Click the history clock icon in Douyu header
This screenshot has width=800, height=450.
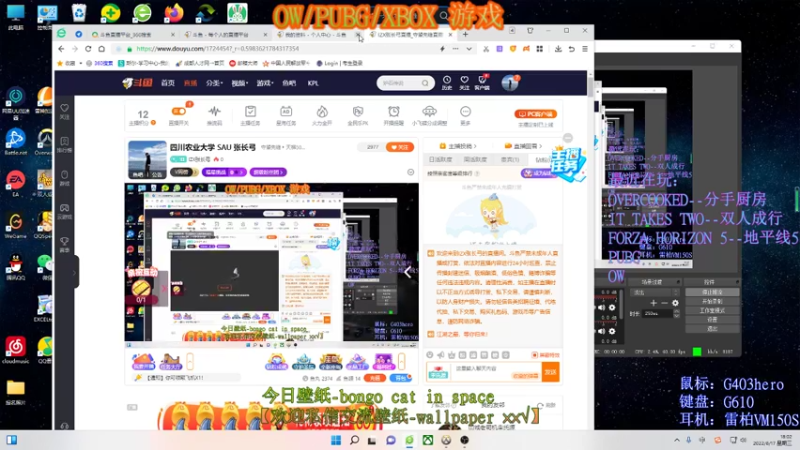click(x=447, y=80)
